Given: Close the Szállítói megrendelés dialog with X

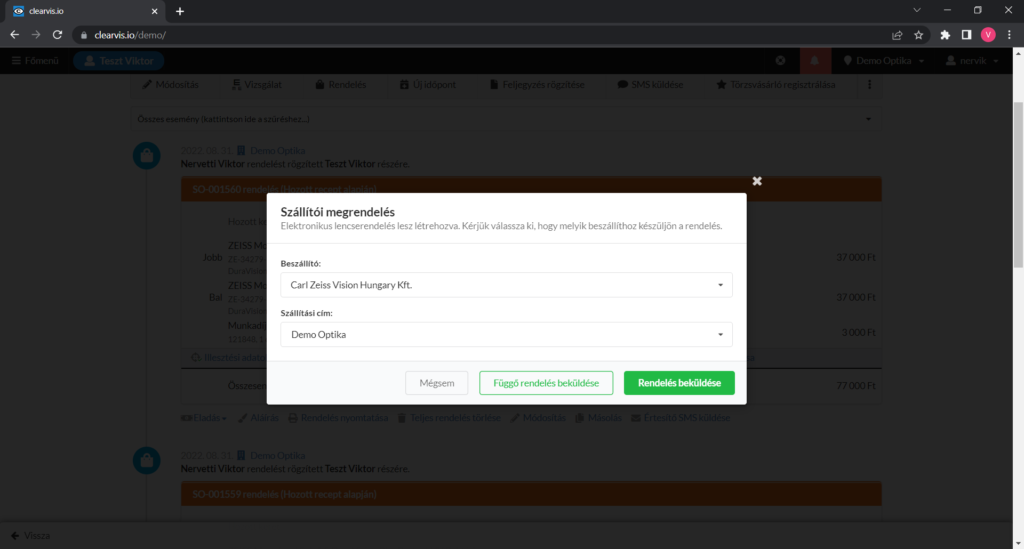Looking at the screenshot, I should 757,181.
